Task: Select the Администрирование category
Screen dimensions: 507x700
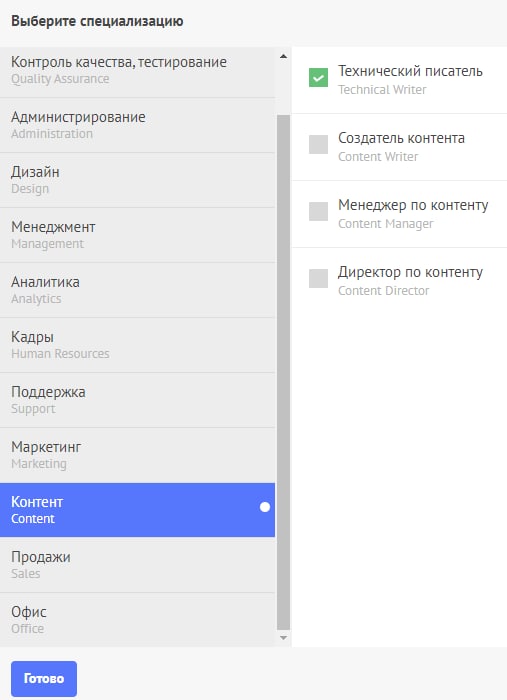Action: click(137, 125)
